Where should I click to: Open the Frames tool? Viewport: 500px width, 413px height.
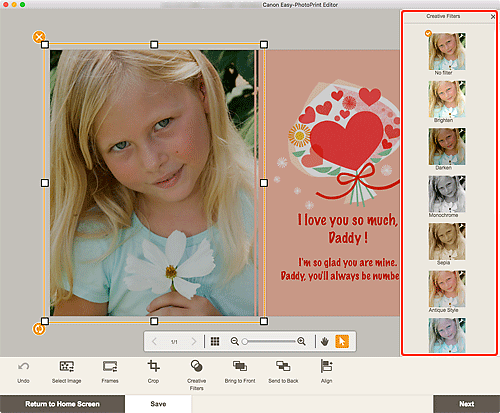pos(110,366)
